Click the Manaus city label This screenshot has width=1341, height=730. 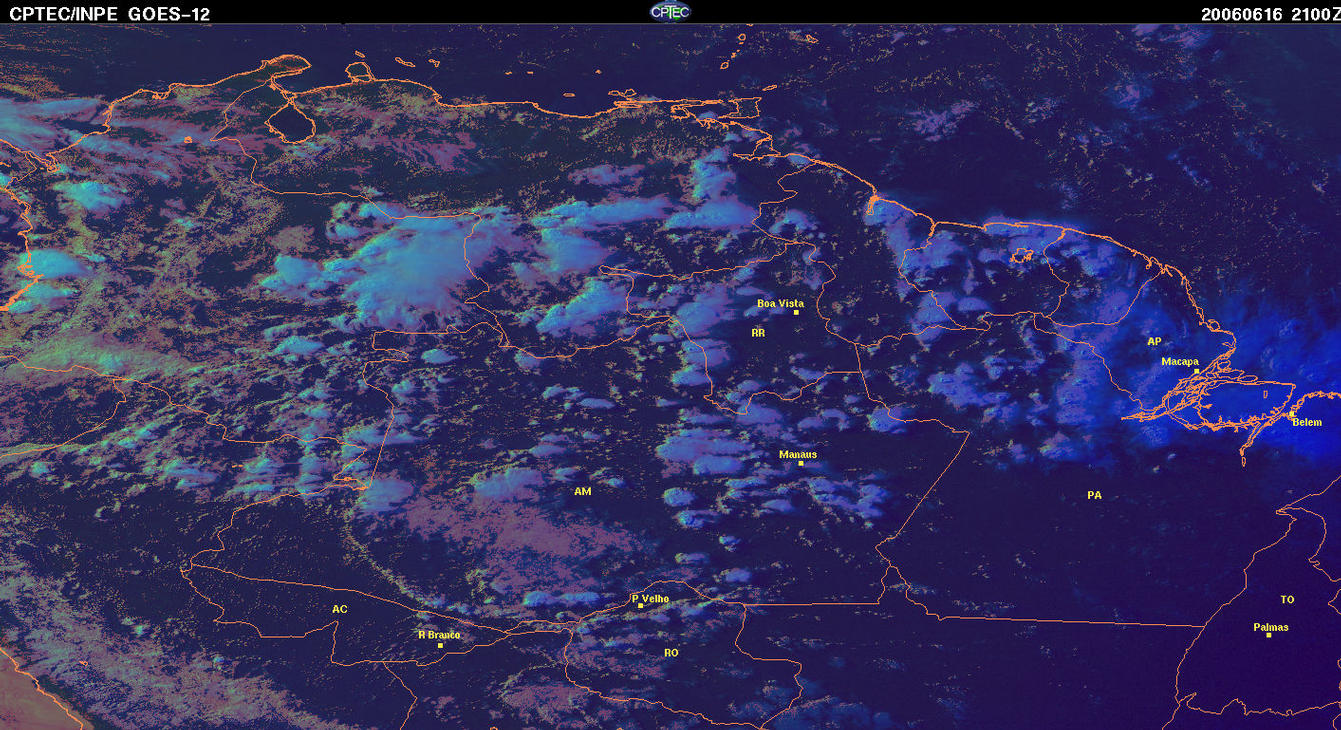[798, 454]
